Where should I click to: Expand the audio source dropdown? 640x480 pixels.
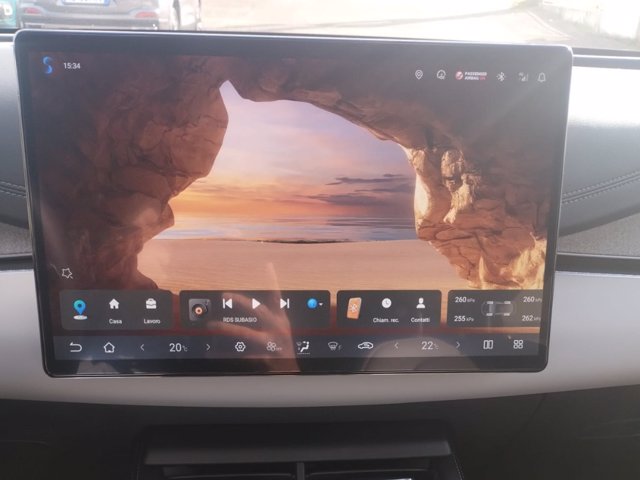coord(314,303)
